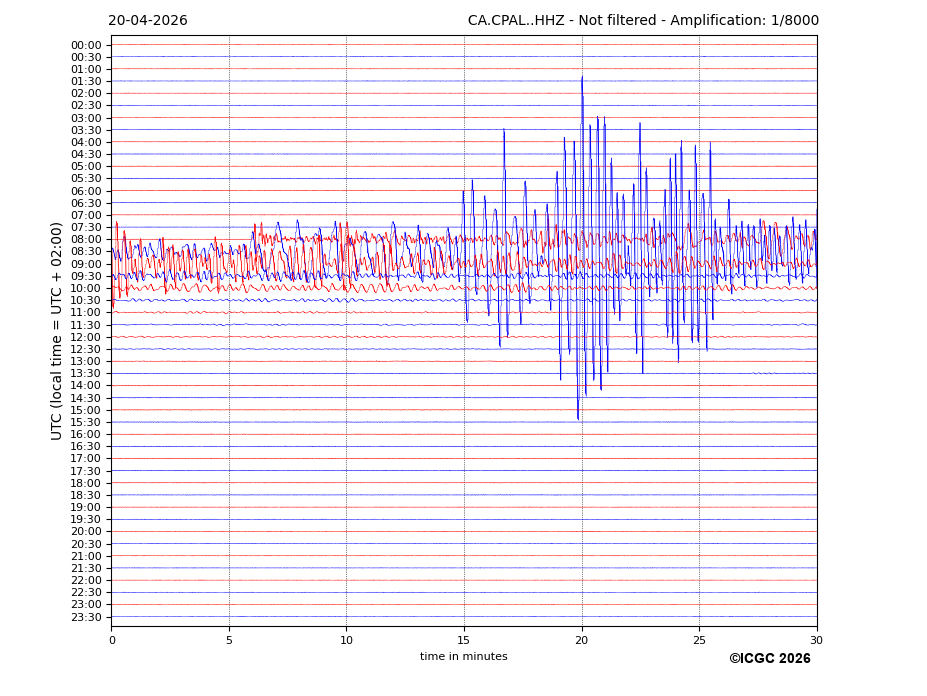Select the 12:00 time row label
Viewport: 927px width, 696px height.
click(86, 337)
